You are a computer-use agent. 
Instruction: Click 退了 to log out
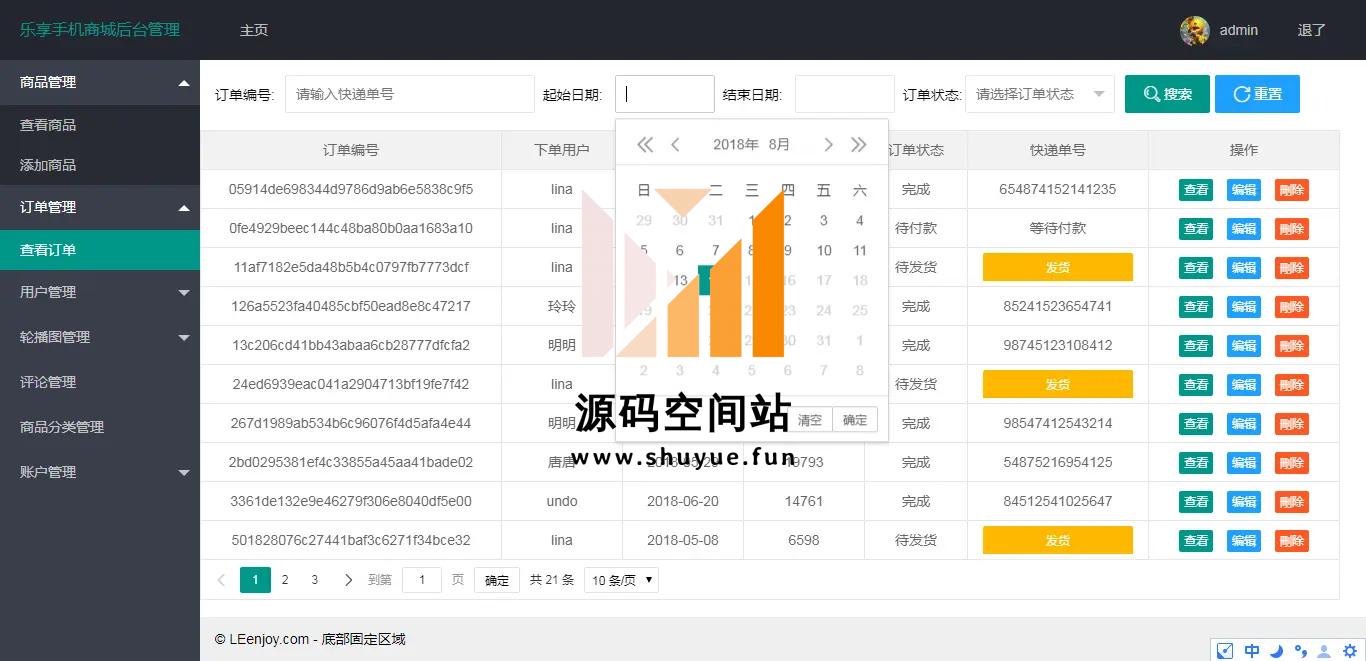[x=1311, y=30]
